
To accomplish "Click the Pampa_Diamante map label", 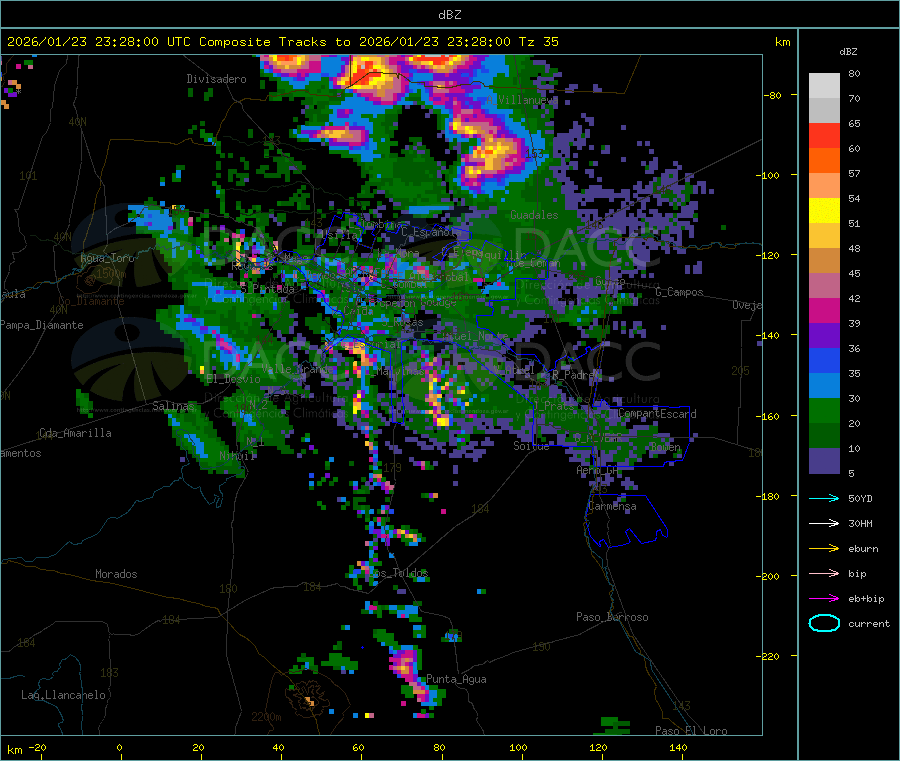I will (x=42, y=325).
